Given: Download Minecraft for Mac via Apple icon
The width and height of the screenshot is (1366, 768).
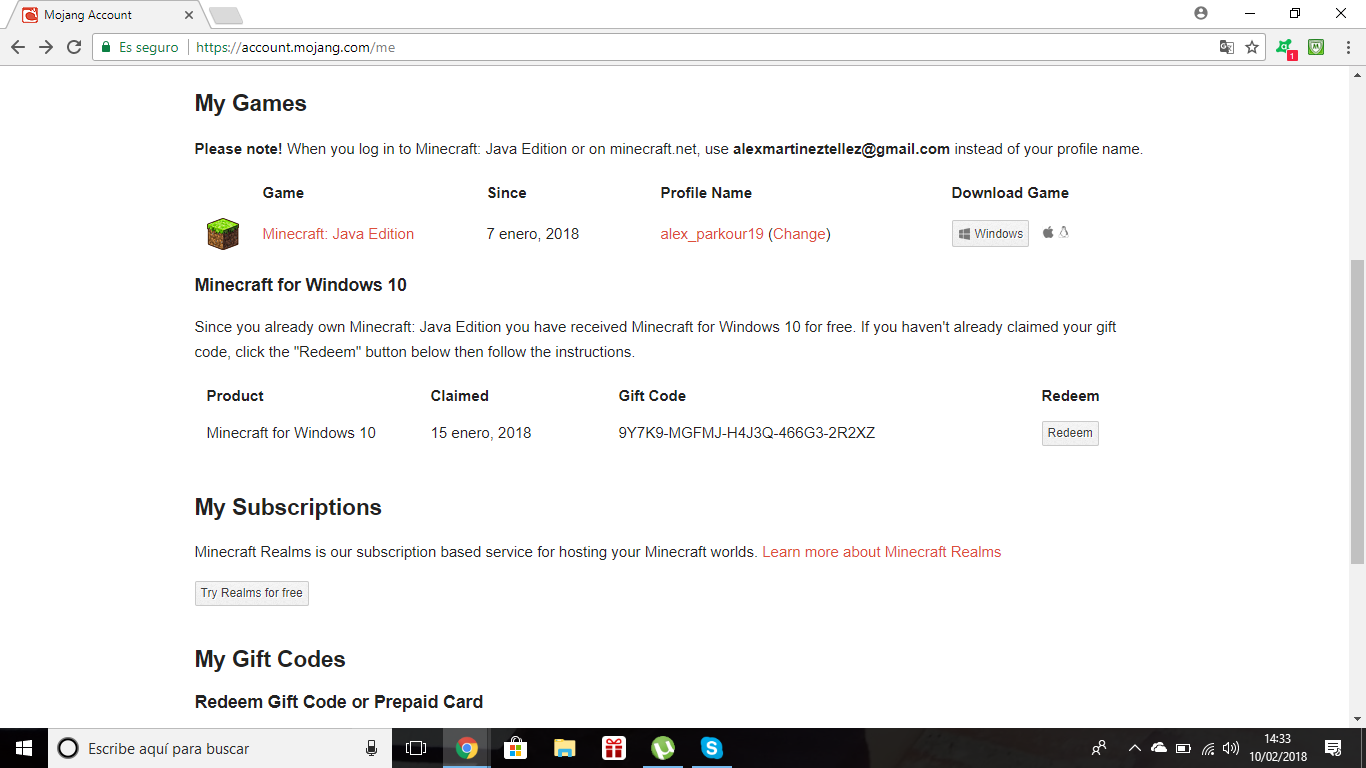Looking at the screenshot, I should (1048, 232).
